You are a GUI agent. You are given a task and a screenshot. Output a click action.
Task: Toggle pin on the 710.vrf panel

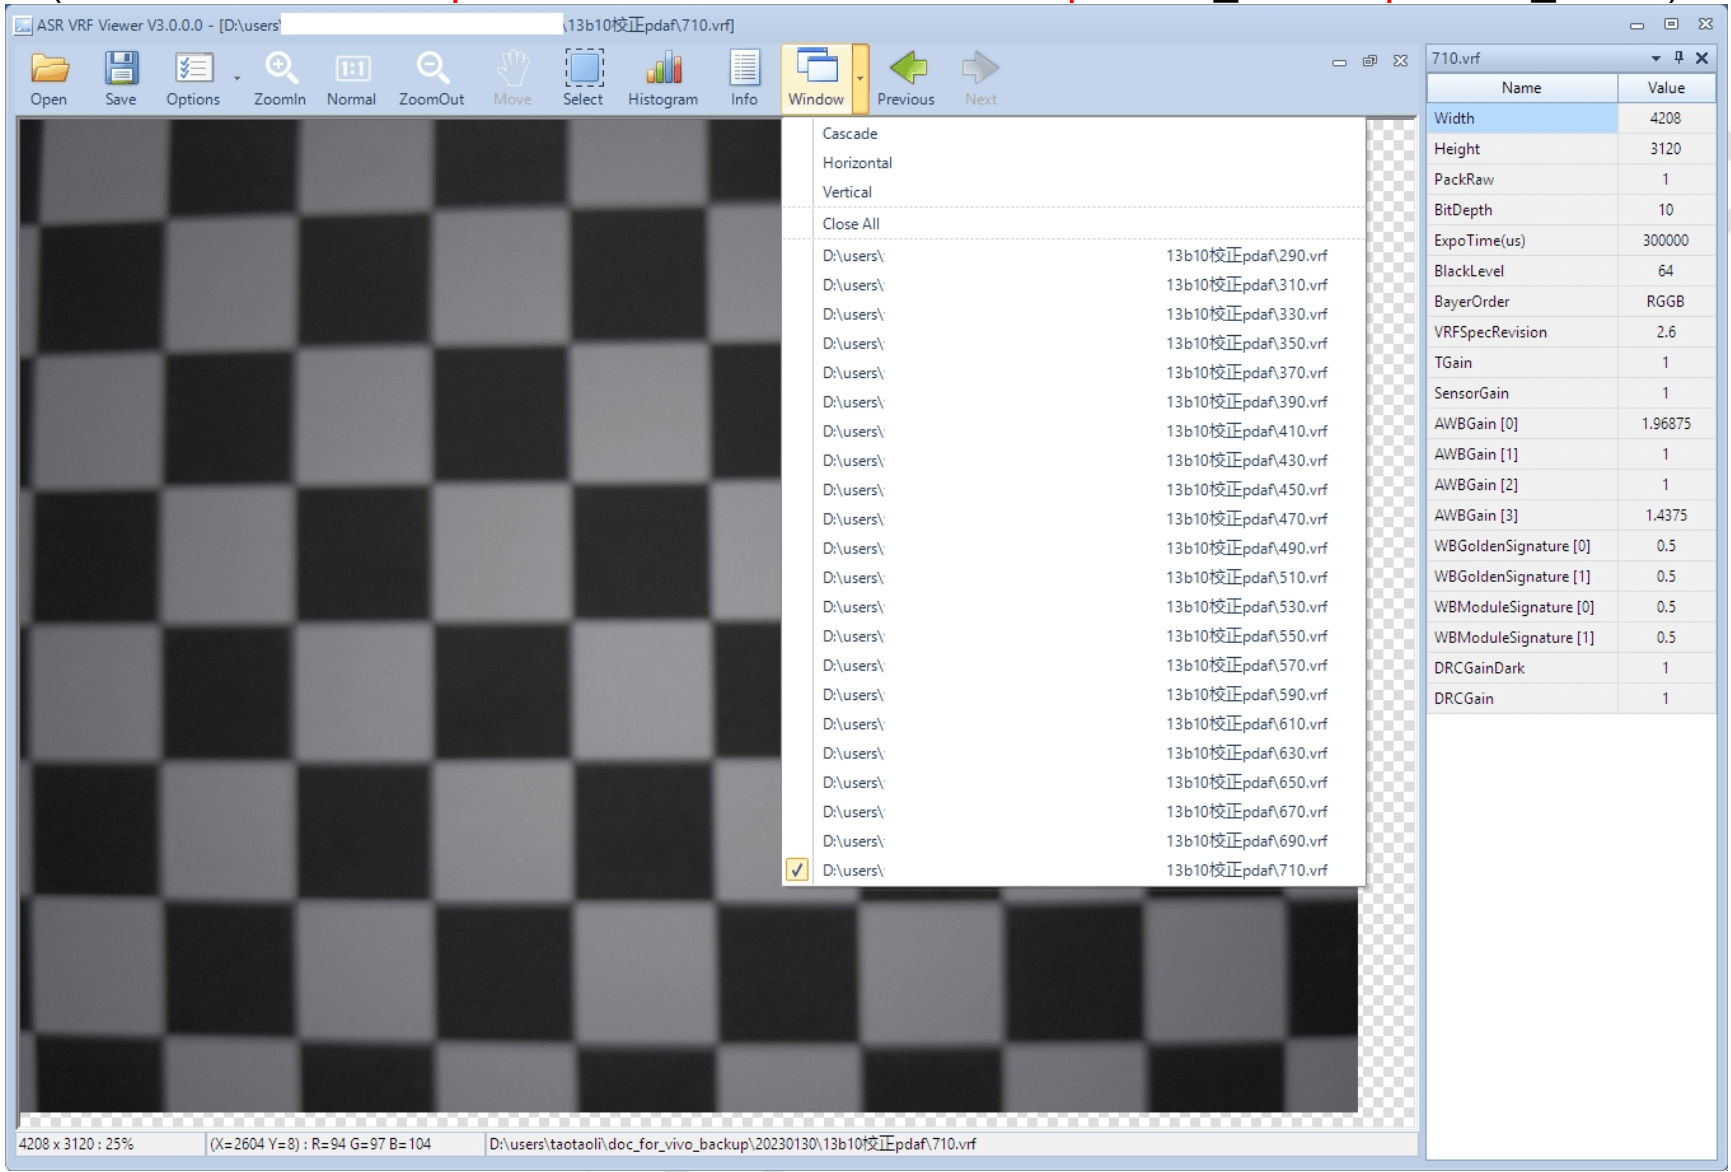[x=1679, y=58]
